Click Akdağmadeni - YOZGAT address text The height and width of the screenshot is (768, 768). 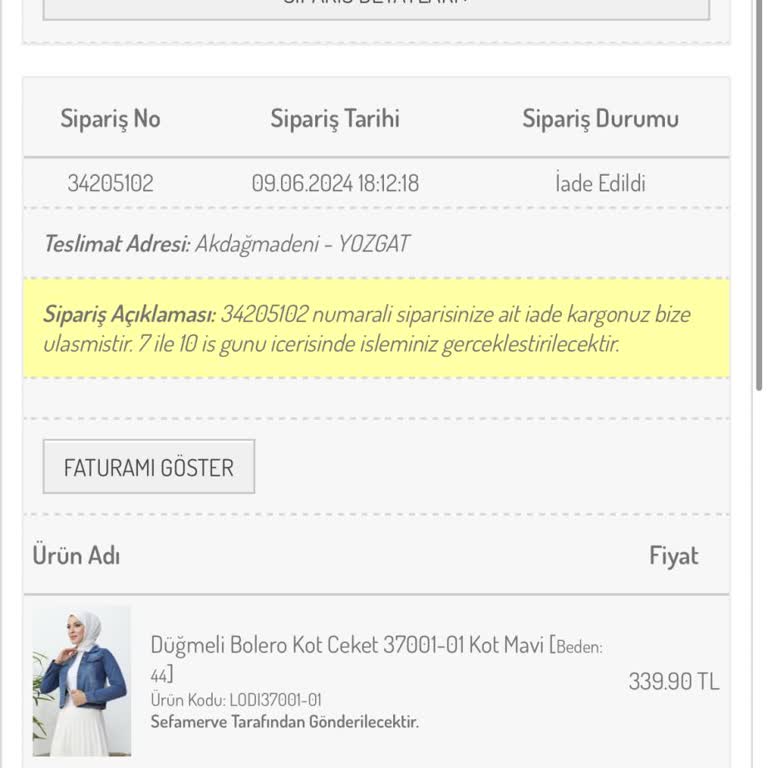coord(302,243)
